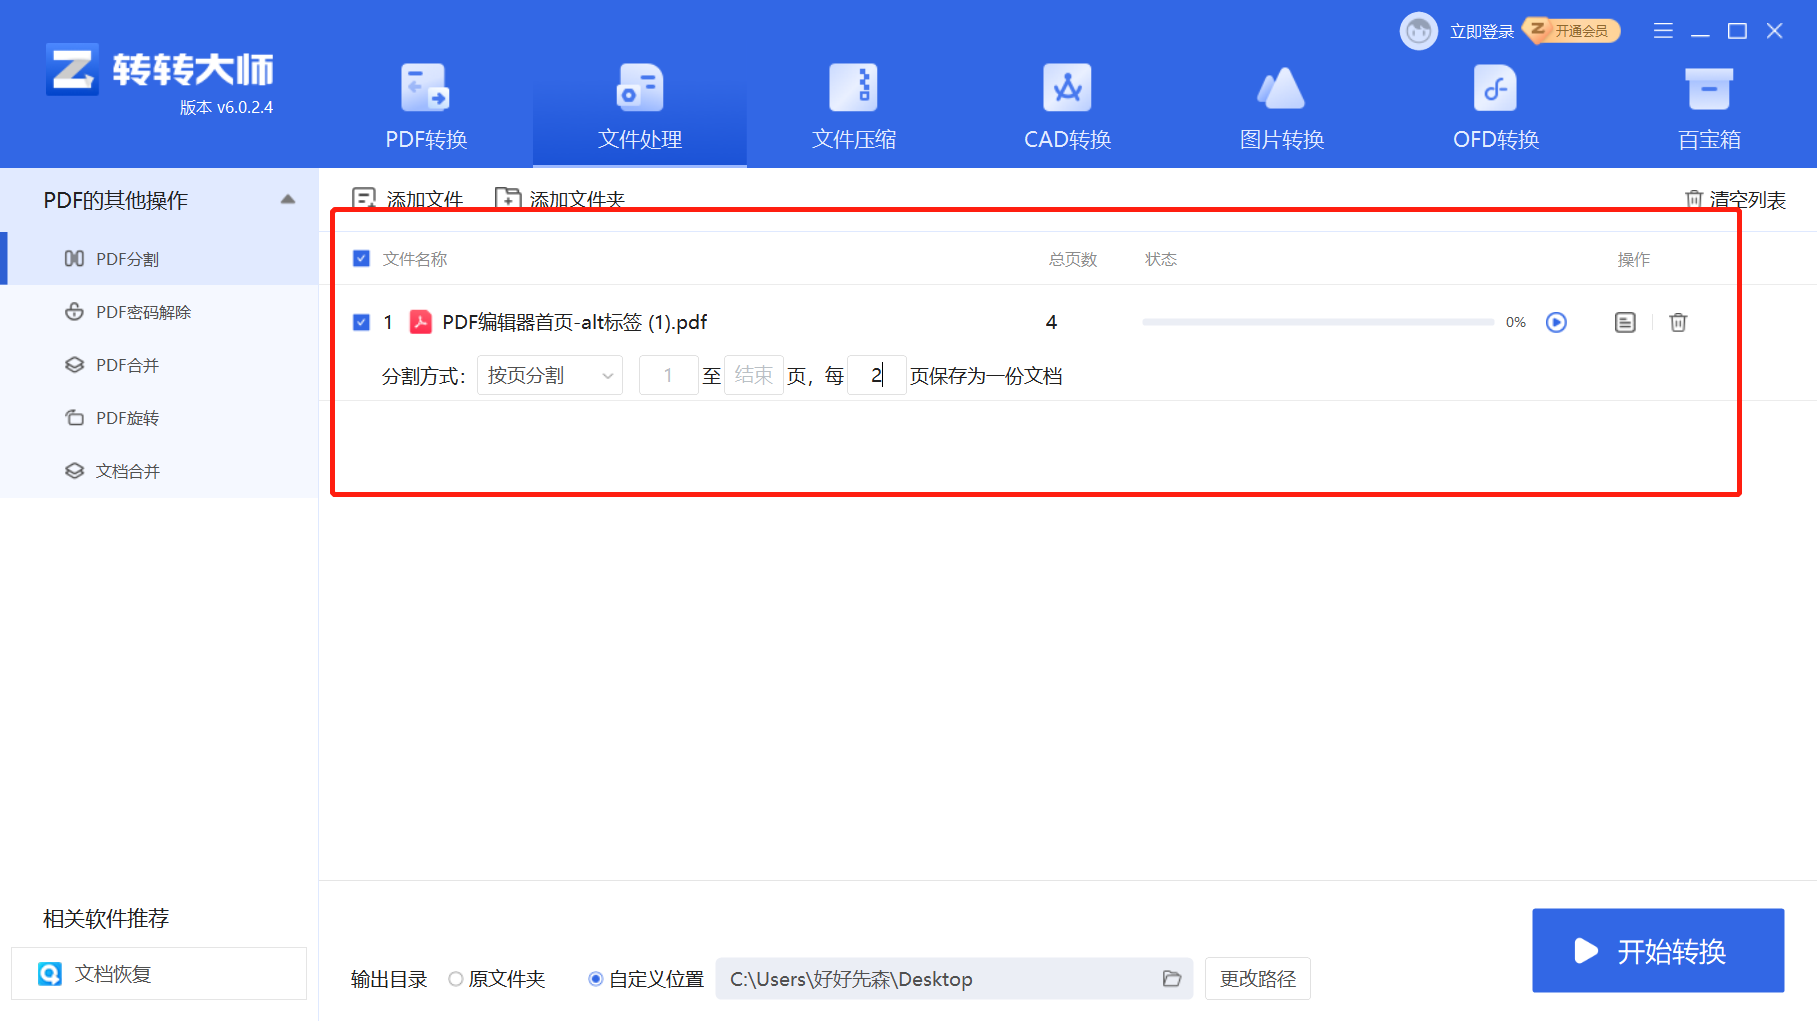Browse output folder via folder icon

pyautogui.click(x=1172, y=979)
